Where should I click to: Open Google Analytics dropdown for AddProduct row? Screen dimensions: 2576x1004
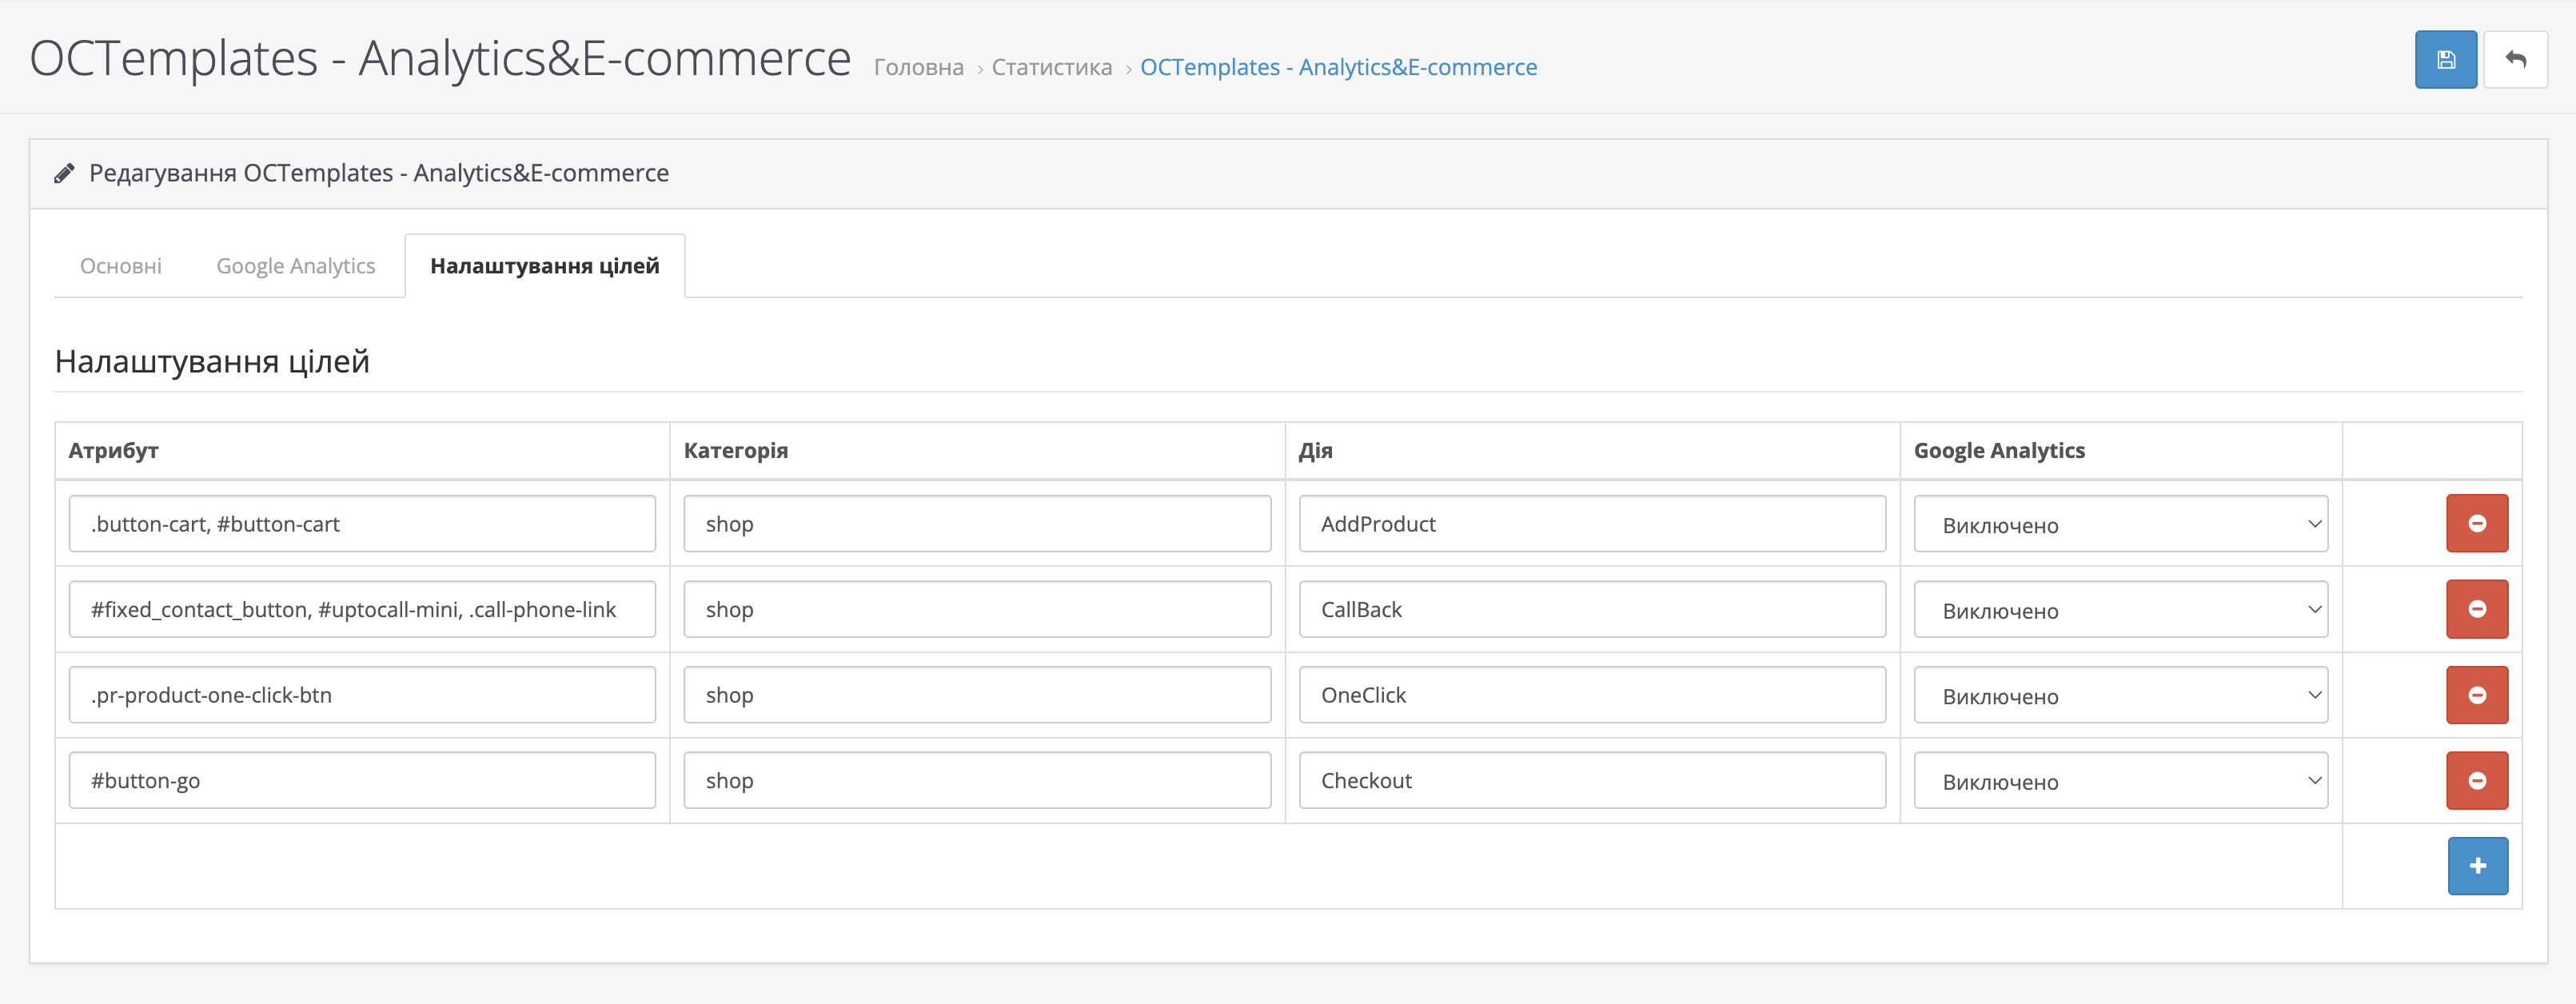(x=2120, y=524)
